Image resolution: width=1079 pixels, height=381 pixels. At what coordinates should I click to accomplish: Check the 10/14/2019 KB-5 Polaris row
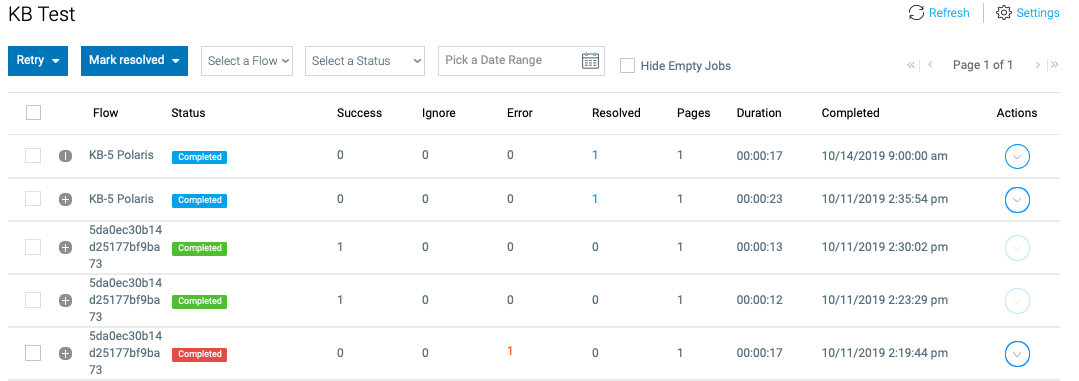[33, 155]
